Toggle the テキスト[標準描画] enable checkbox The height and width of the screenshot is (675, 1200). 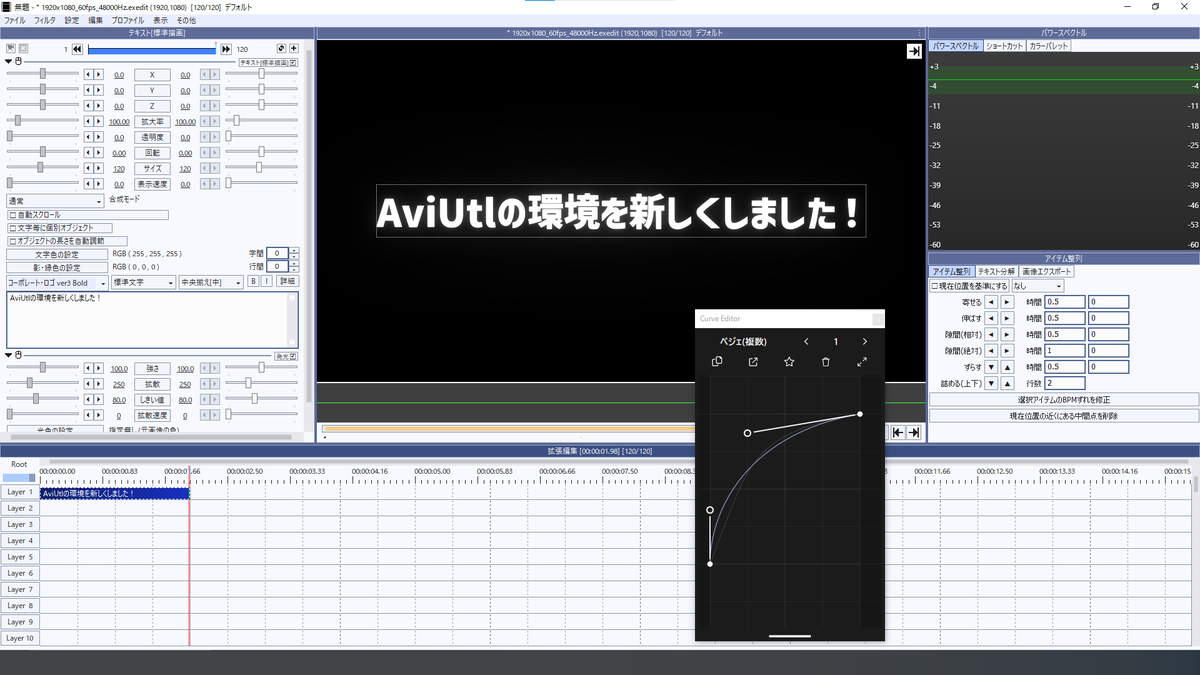(x=293, y=62)
